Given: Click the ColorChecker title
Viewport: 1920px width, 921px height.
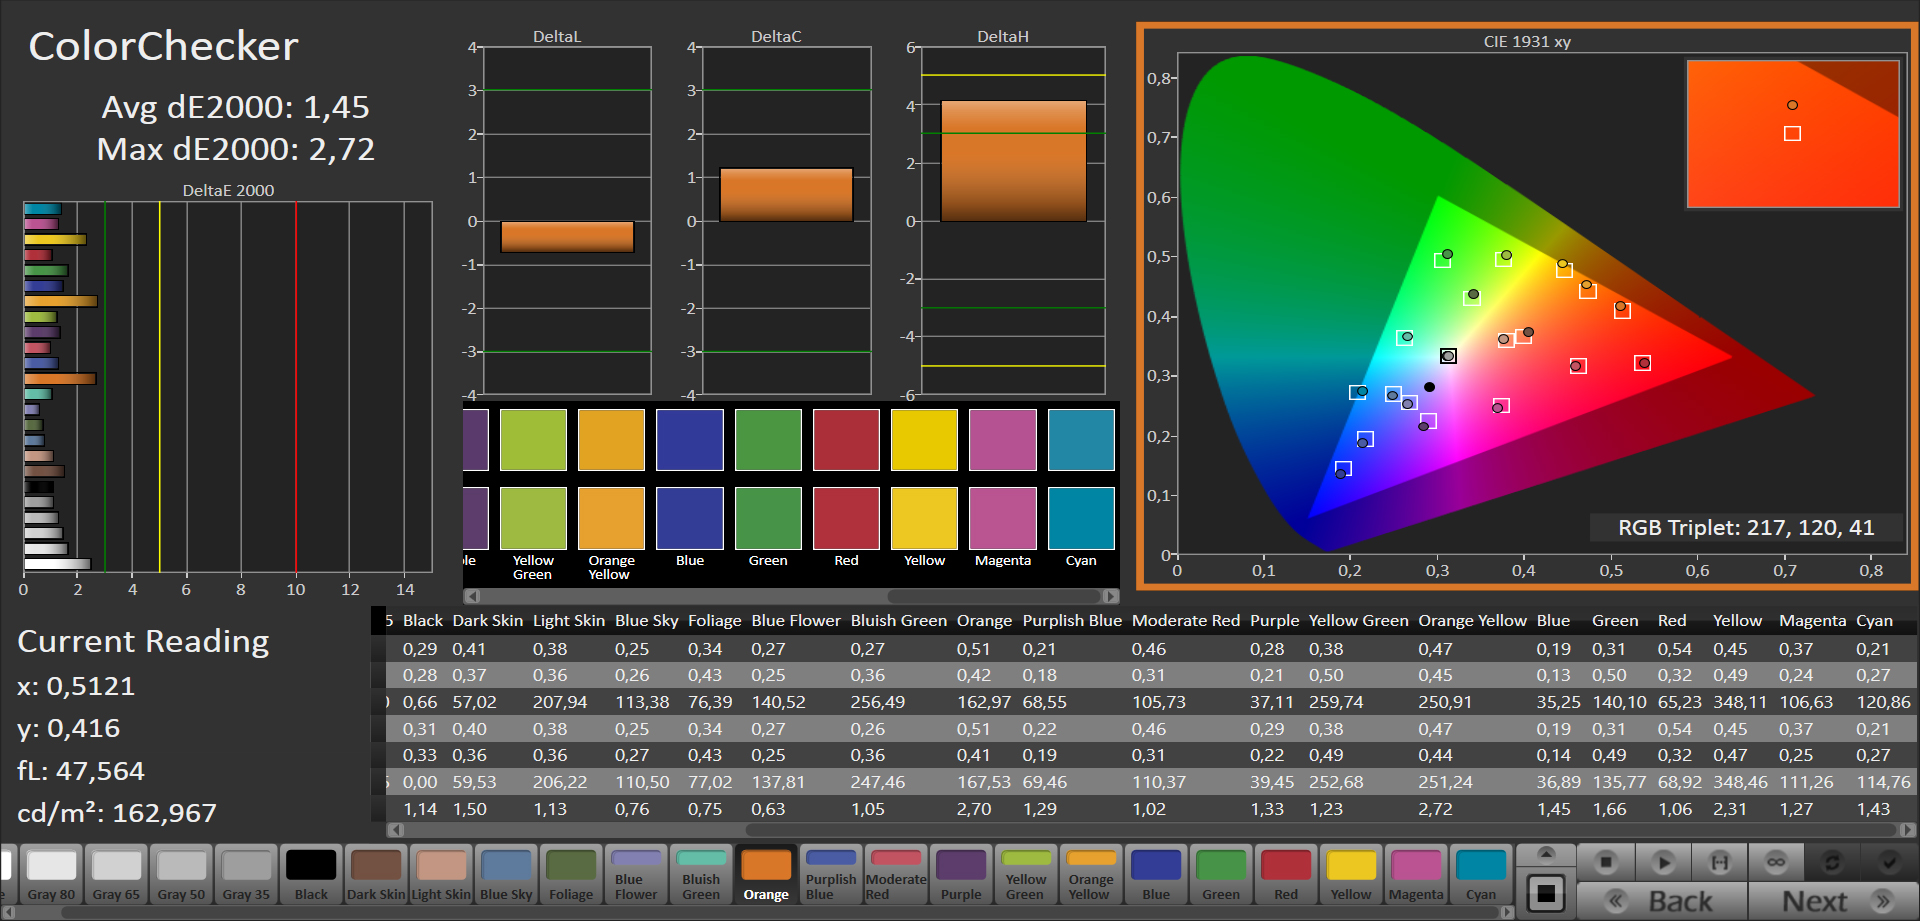Looking at the screenshot, I should tap(163, 46).
